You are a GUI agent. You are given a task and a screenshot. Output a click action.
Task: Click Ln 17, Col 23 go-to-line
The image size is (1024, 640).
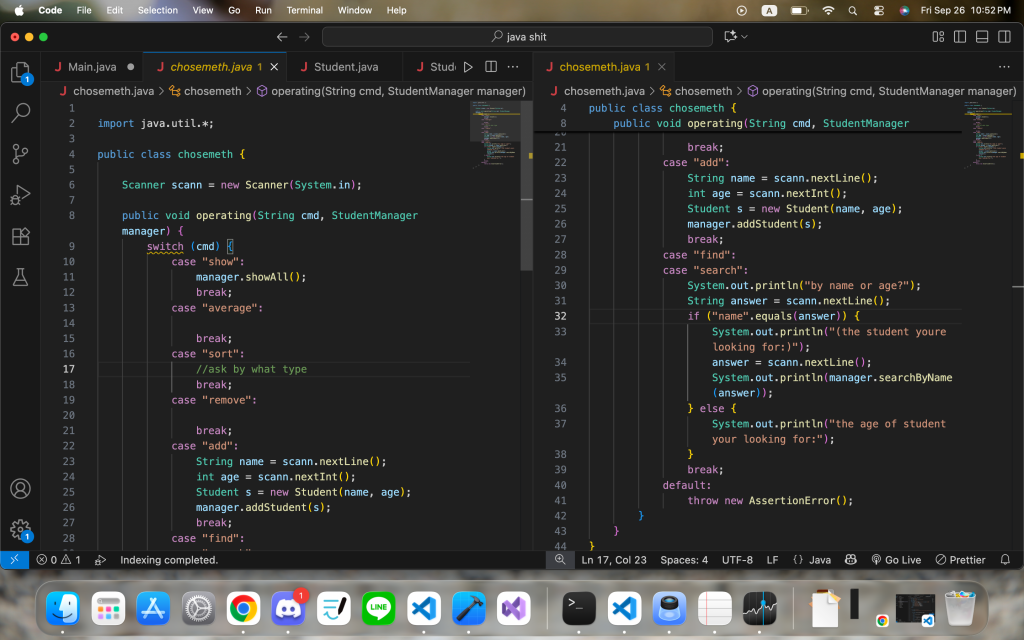click(x=613, y=560)
